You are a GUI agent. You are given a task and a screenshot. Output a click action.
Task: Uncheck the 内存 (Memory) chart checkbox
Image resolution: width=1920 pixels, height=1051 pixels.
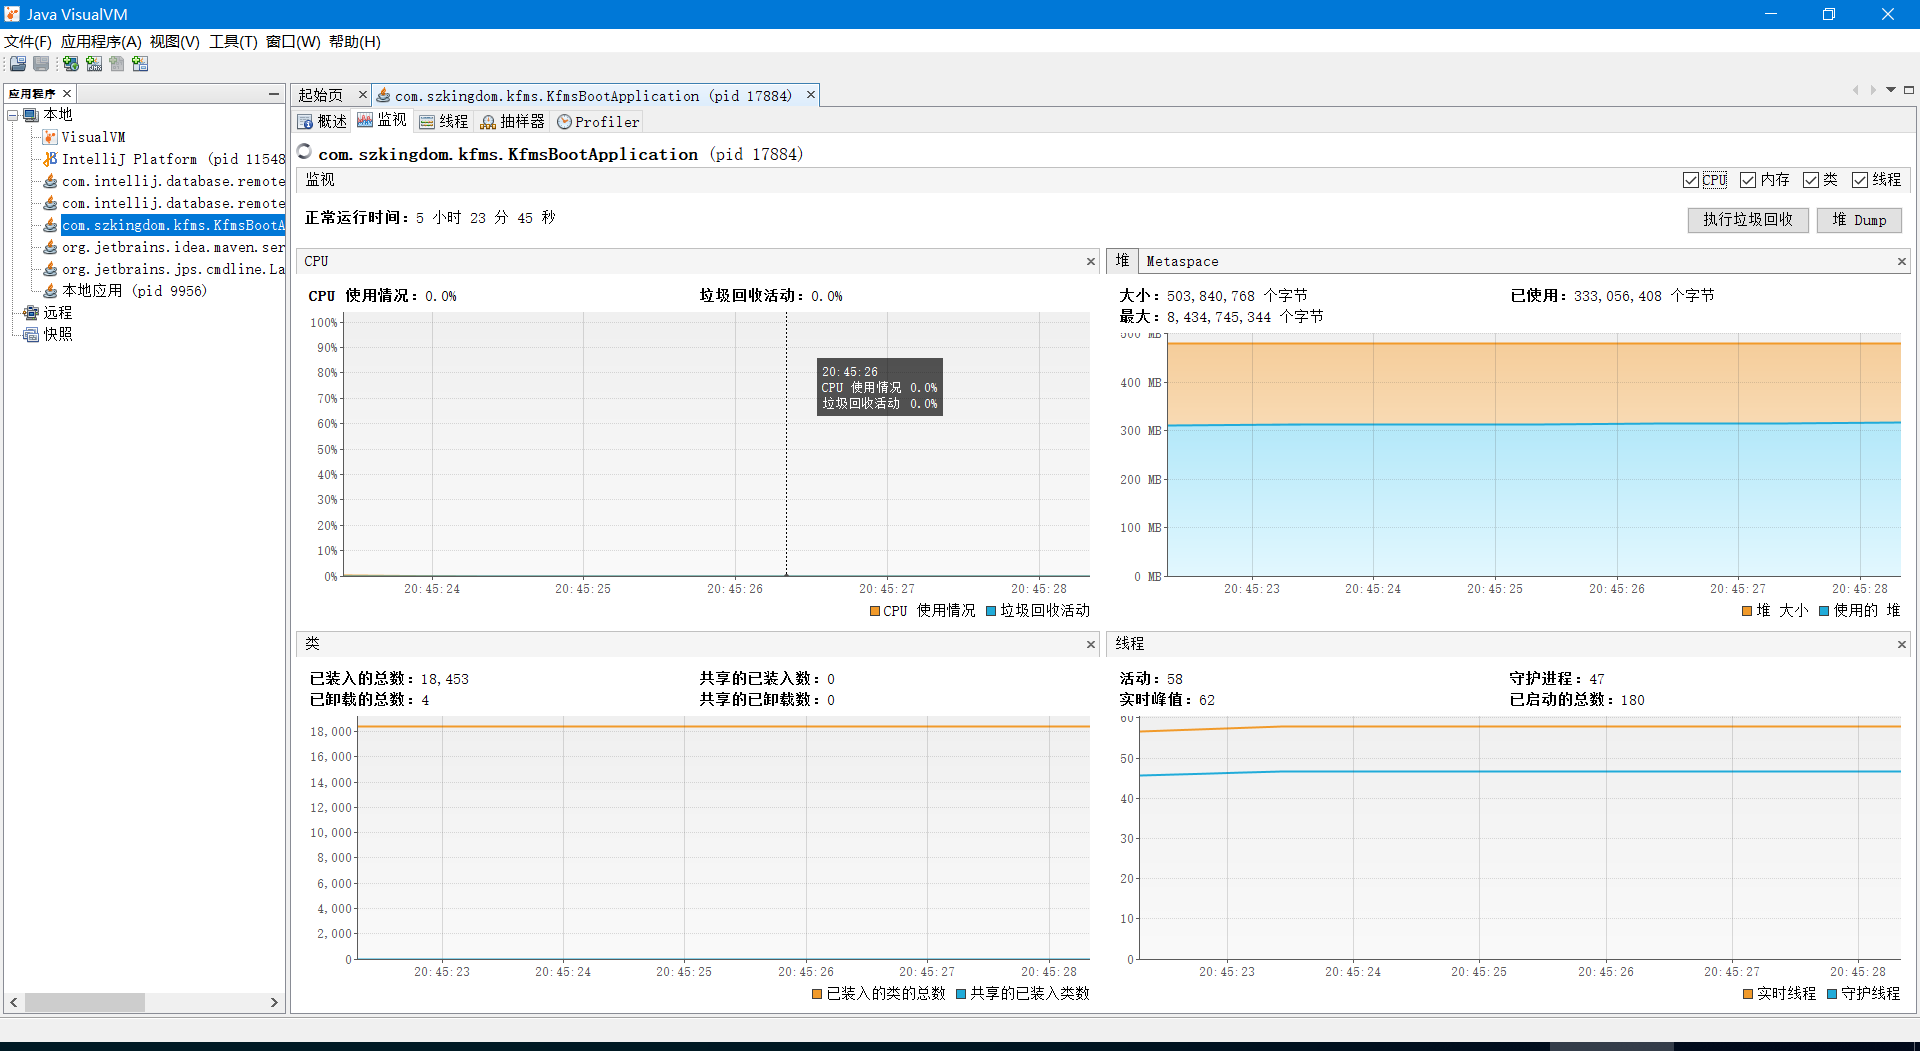pyautogui.click(x=1748, y=180)
